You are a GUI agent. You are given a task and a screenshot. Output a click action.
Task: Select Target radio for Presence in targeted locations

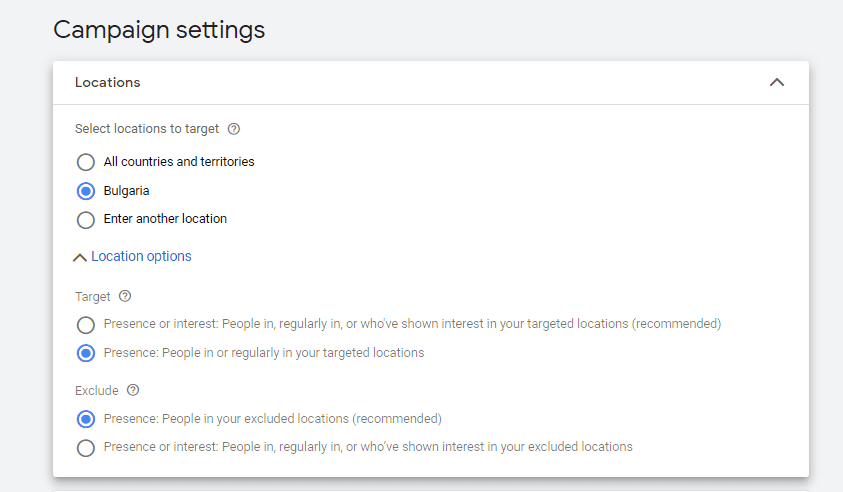[86, 353]
